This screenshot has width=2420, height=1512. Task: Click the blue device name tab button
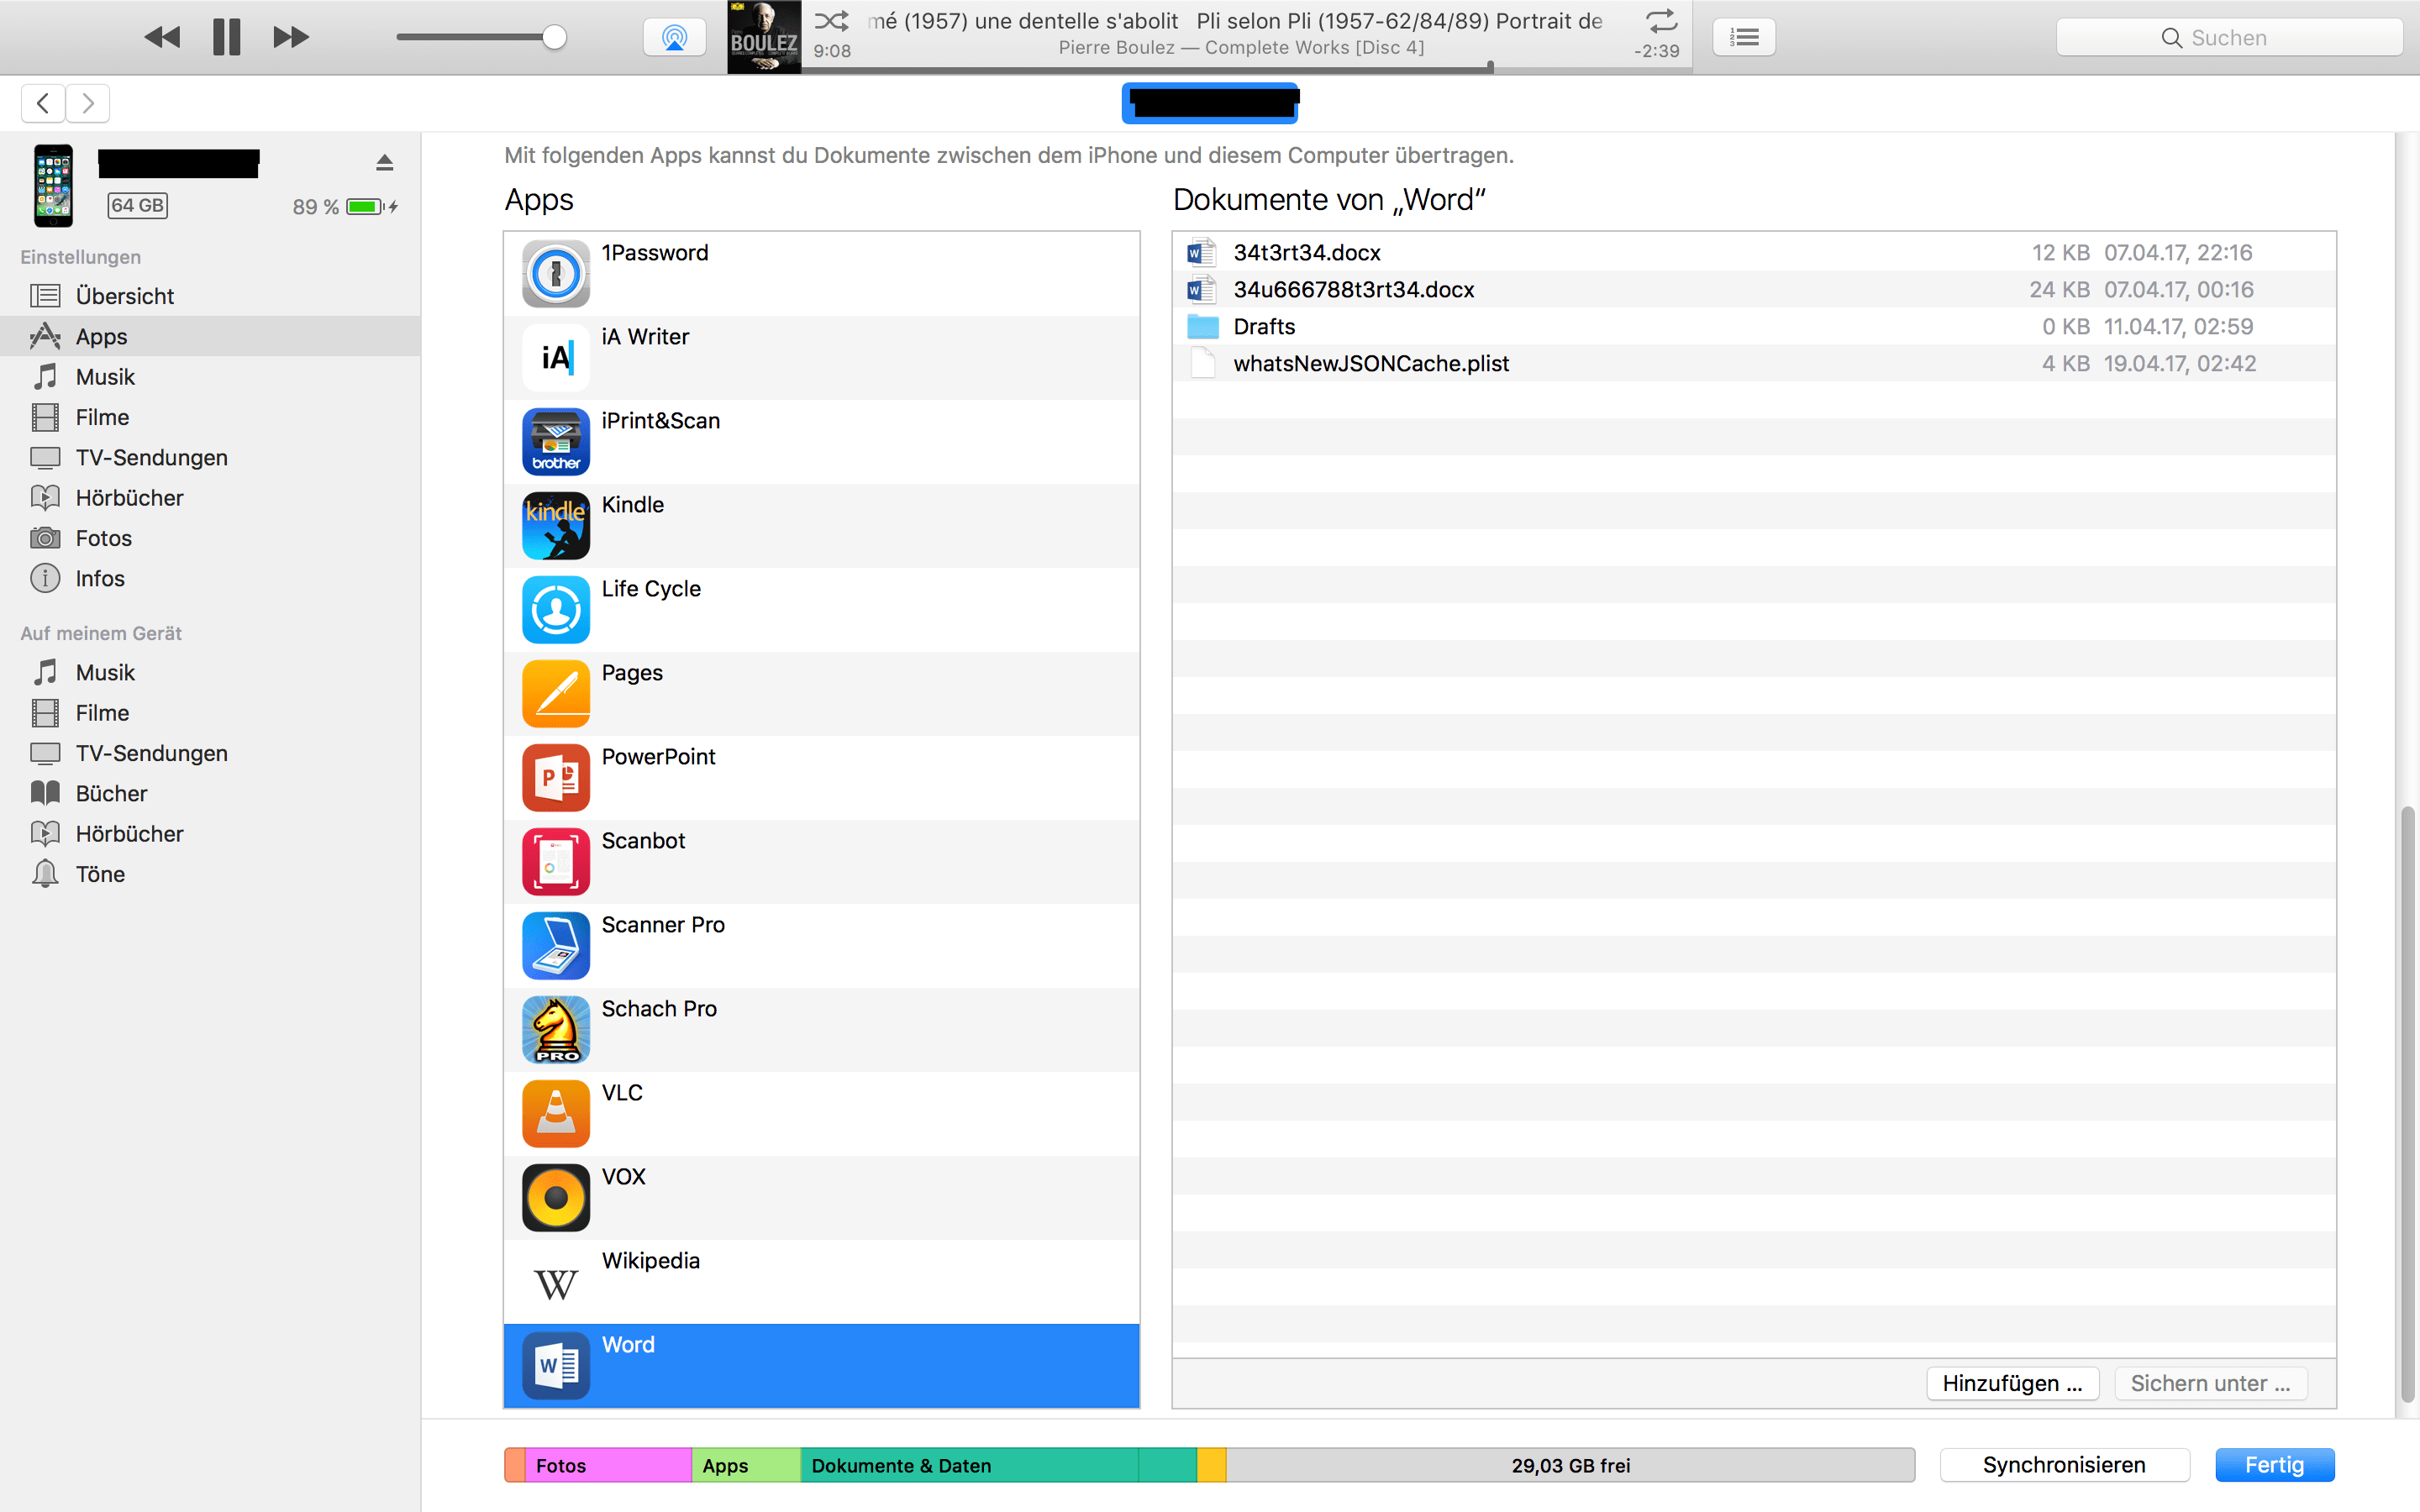tap(1210, 103)
